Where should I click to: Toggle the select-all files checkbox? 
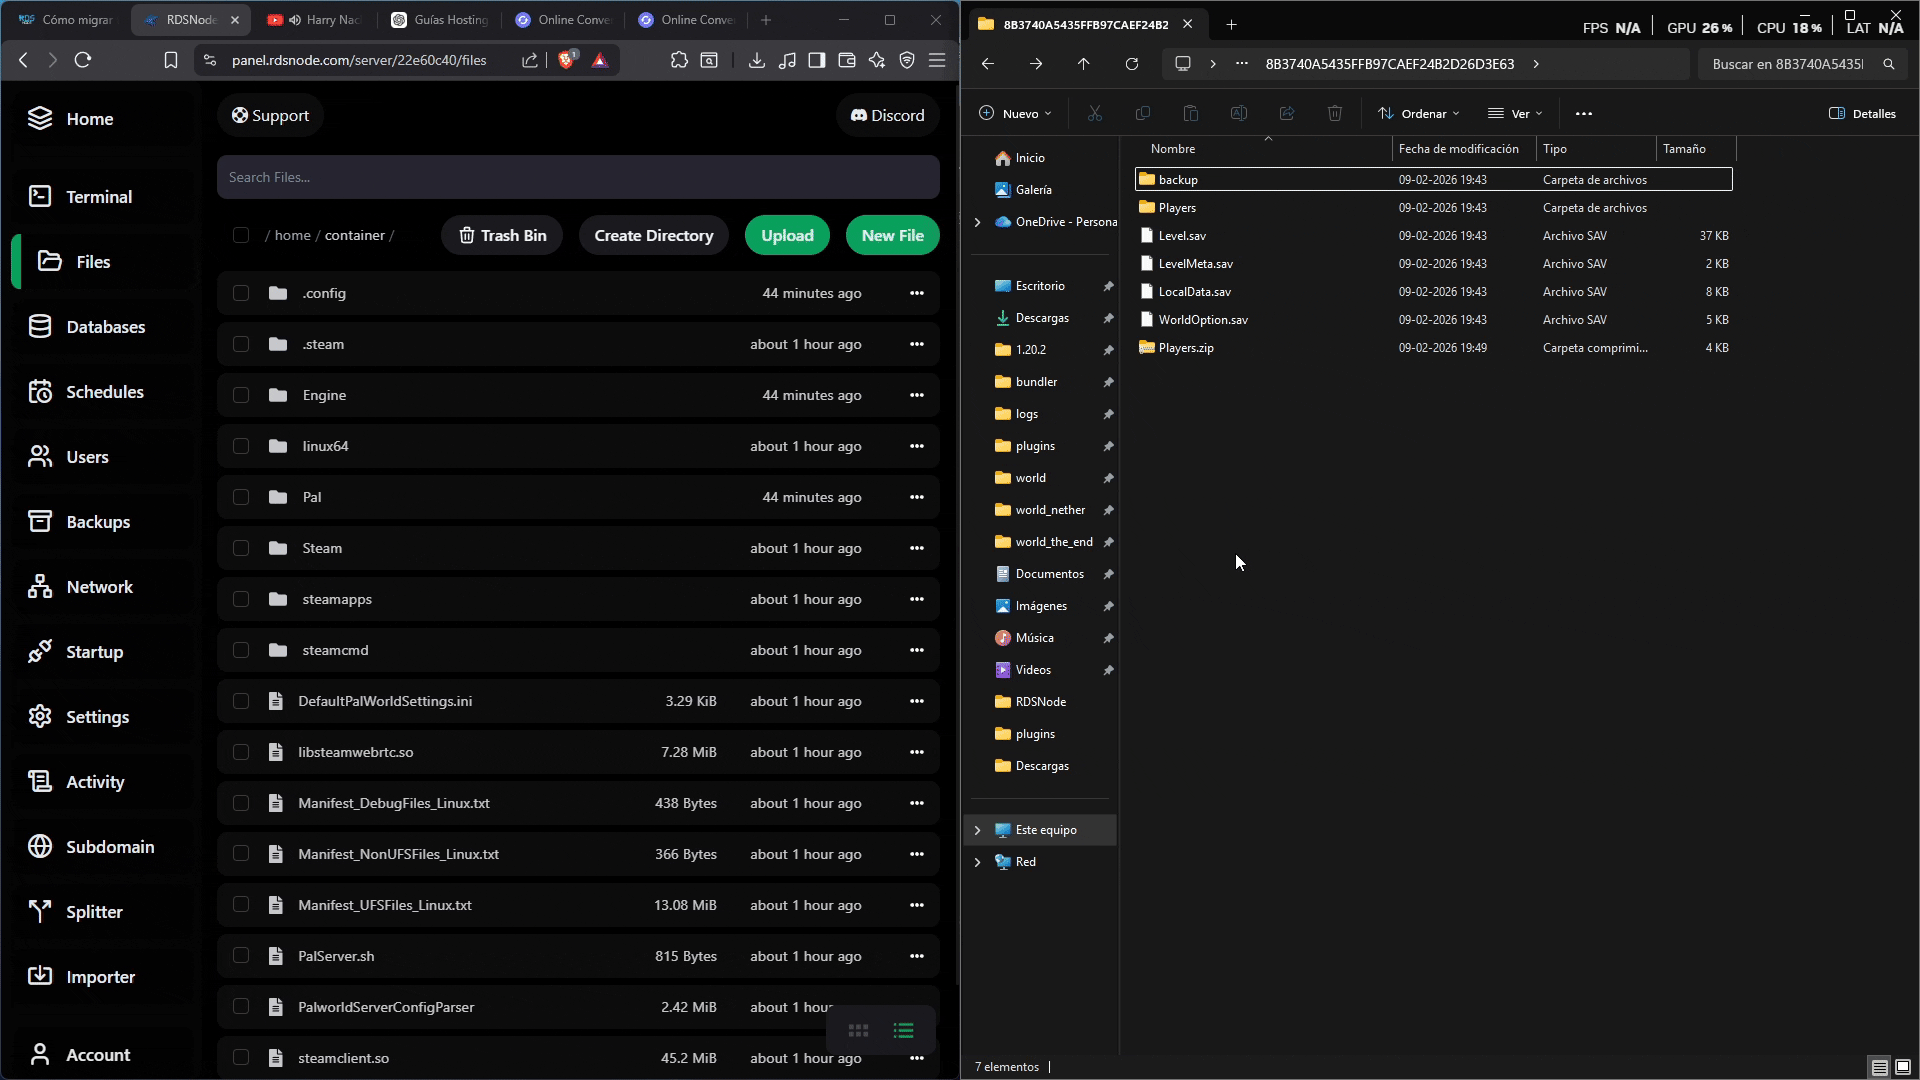click(x=241, y=235)
